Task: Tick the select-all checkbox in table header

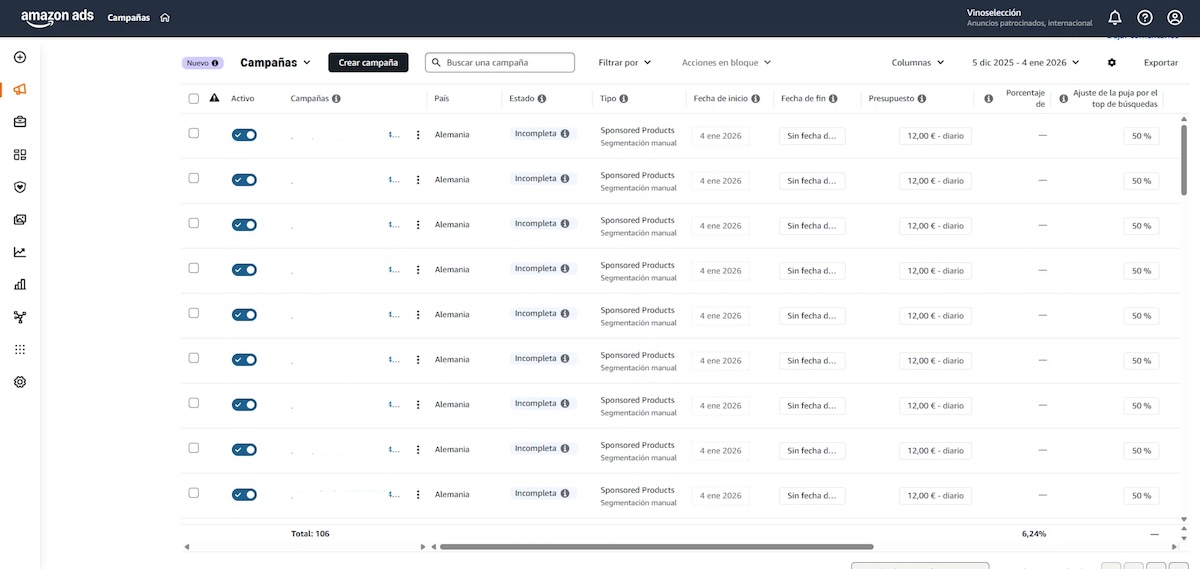Action: (194, 99)
